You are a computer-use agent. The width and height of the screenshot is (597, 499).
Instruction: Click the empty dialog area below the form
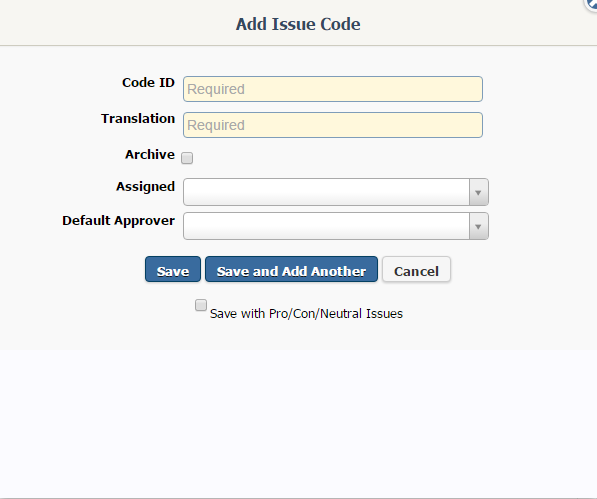pos(298,422)
